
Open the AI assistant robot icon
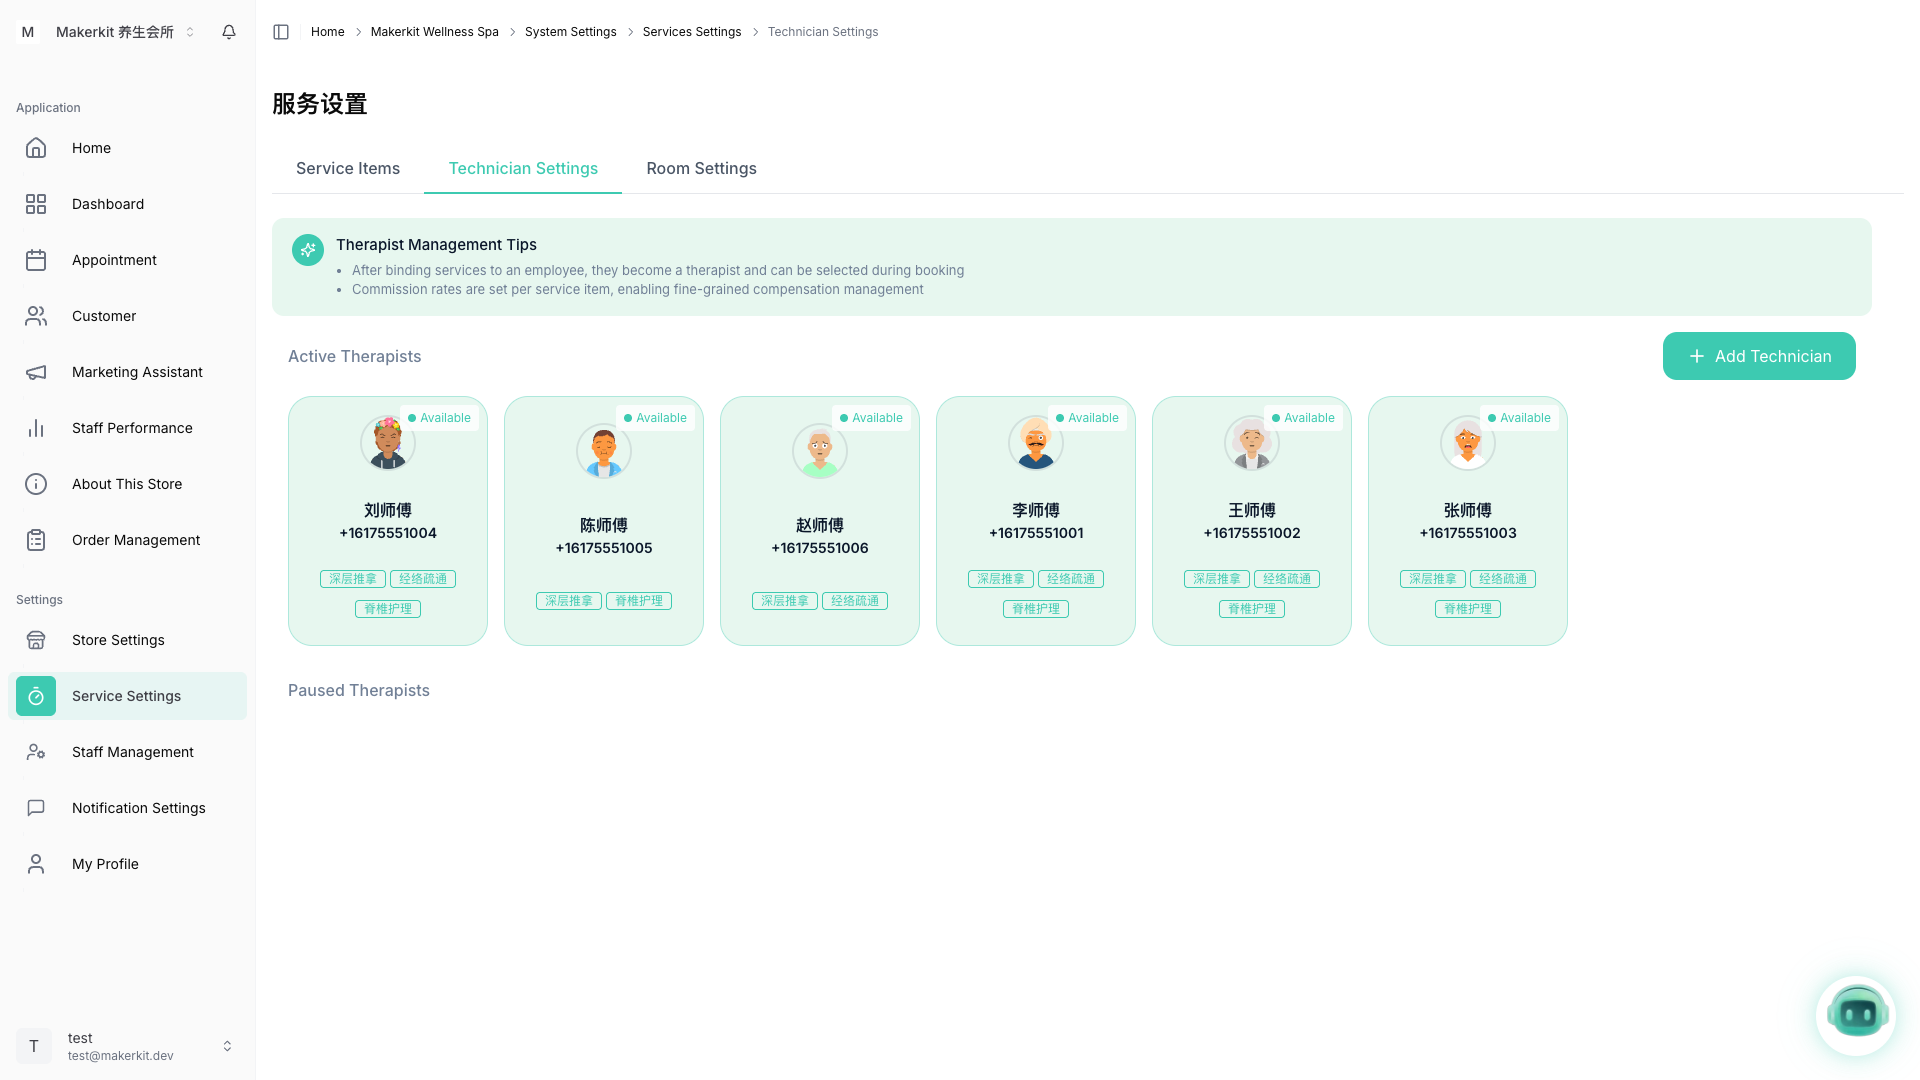pos(1856,1015)
